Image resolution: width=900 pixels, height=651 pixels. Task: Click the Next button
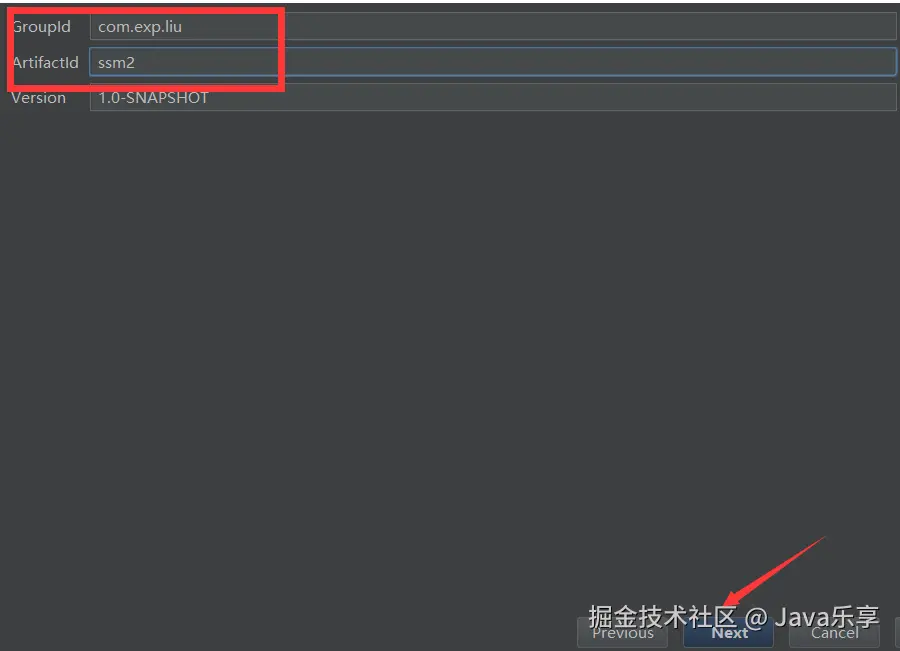pyautogui.click(x=728, y=633)
